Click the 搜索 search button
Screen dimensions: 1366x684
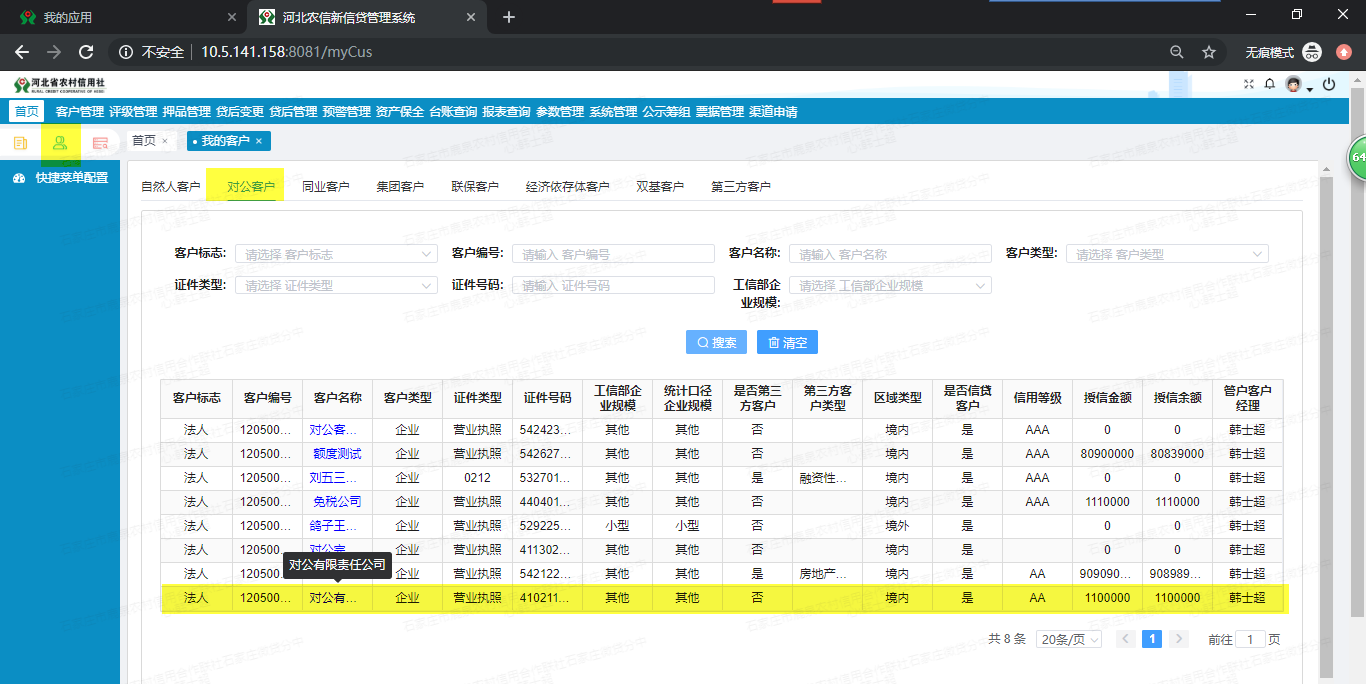(x=715, y=342)
